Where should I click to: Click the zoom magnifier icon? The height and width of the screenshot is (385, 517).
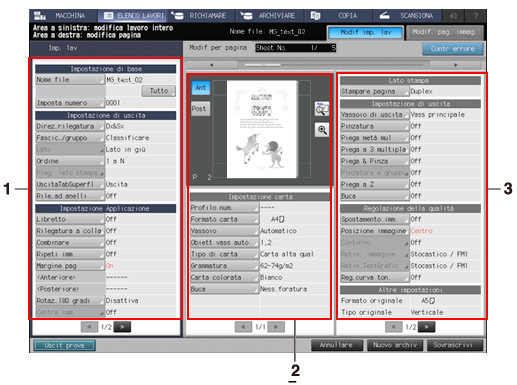tap(322, 130)
